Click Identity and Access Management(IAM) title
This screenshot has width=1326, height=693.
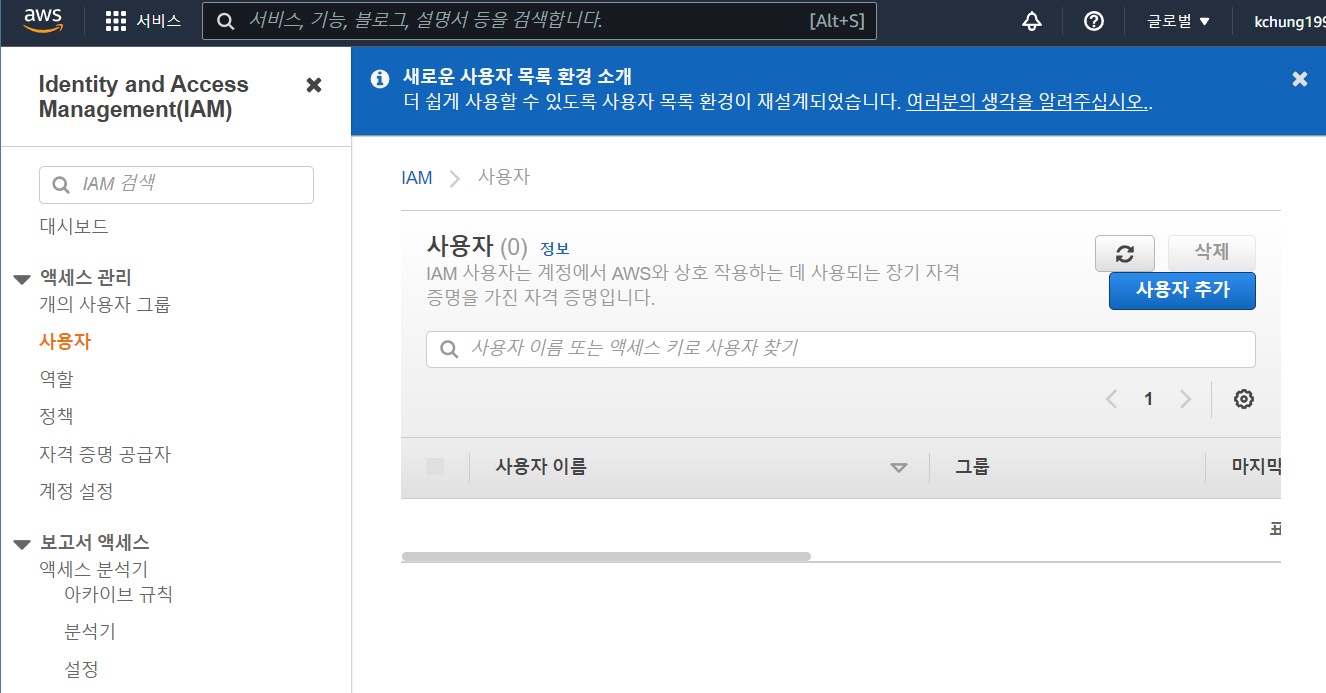click(x=144, y=97)
